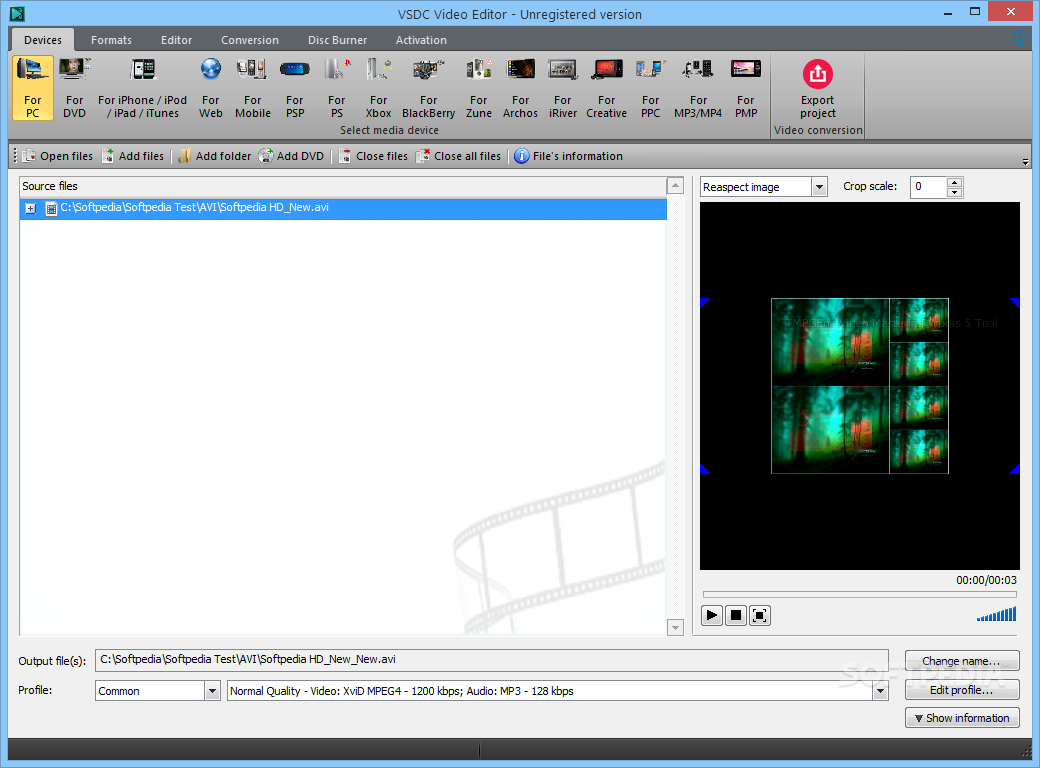The height and width of the screenshot is (768, 1040).
Task: Open the Disc Burner tab
Action: [x=338, y=40]
